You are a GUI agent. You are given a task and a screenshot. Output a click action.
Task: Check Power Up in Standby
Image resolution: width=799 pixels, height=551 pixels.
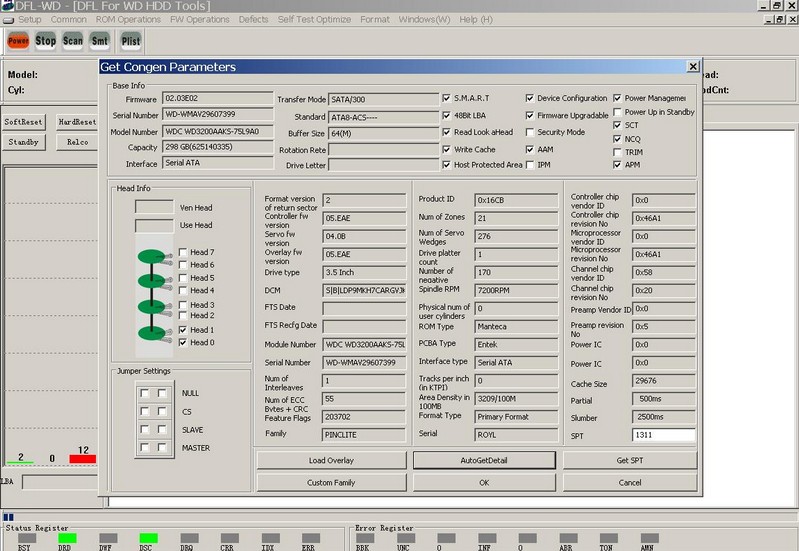pos(617,112)
